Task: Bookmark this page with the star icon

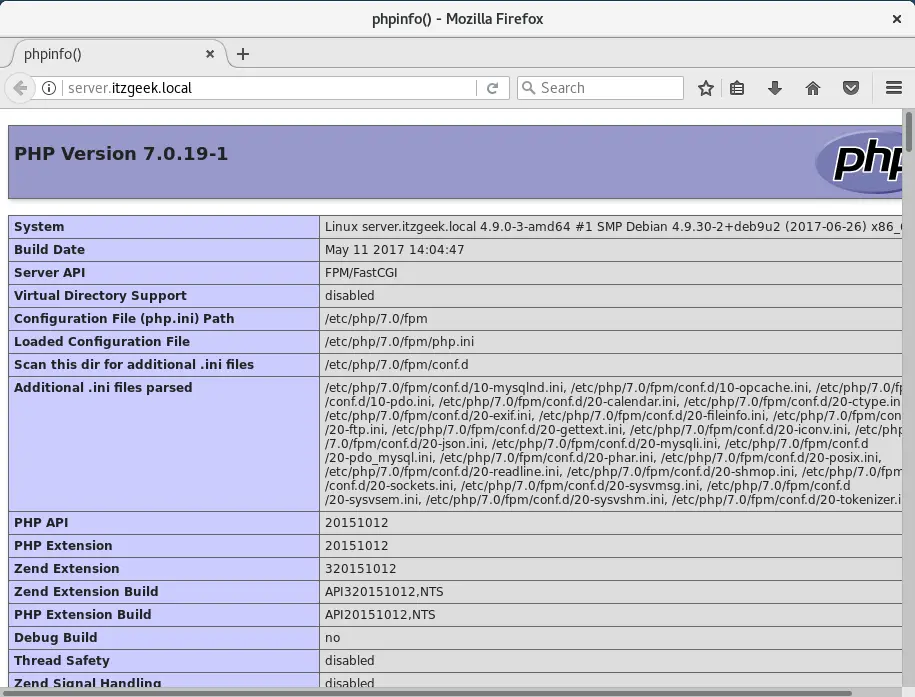Action: [706, 88]
